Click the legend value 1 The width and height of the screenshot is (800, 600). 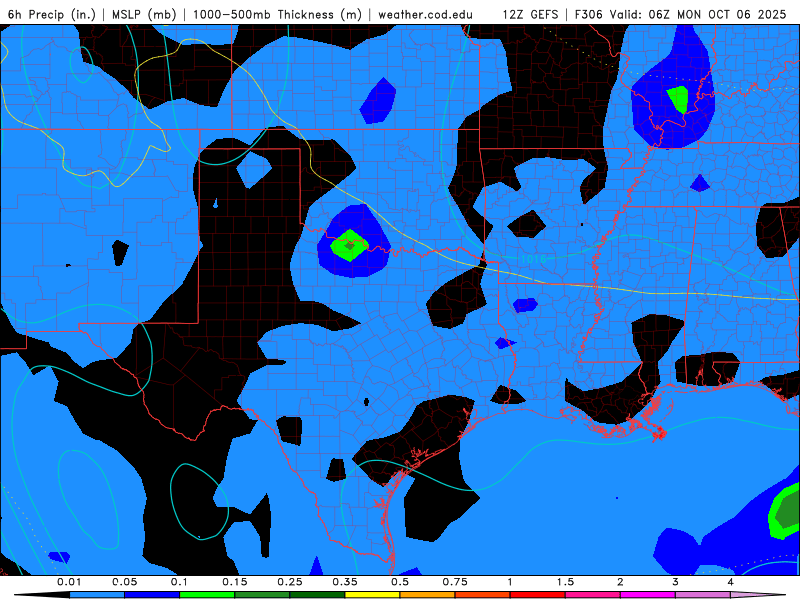point(510,582)
